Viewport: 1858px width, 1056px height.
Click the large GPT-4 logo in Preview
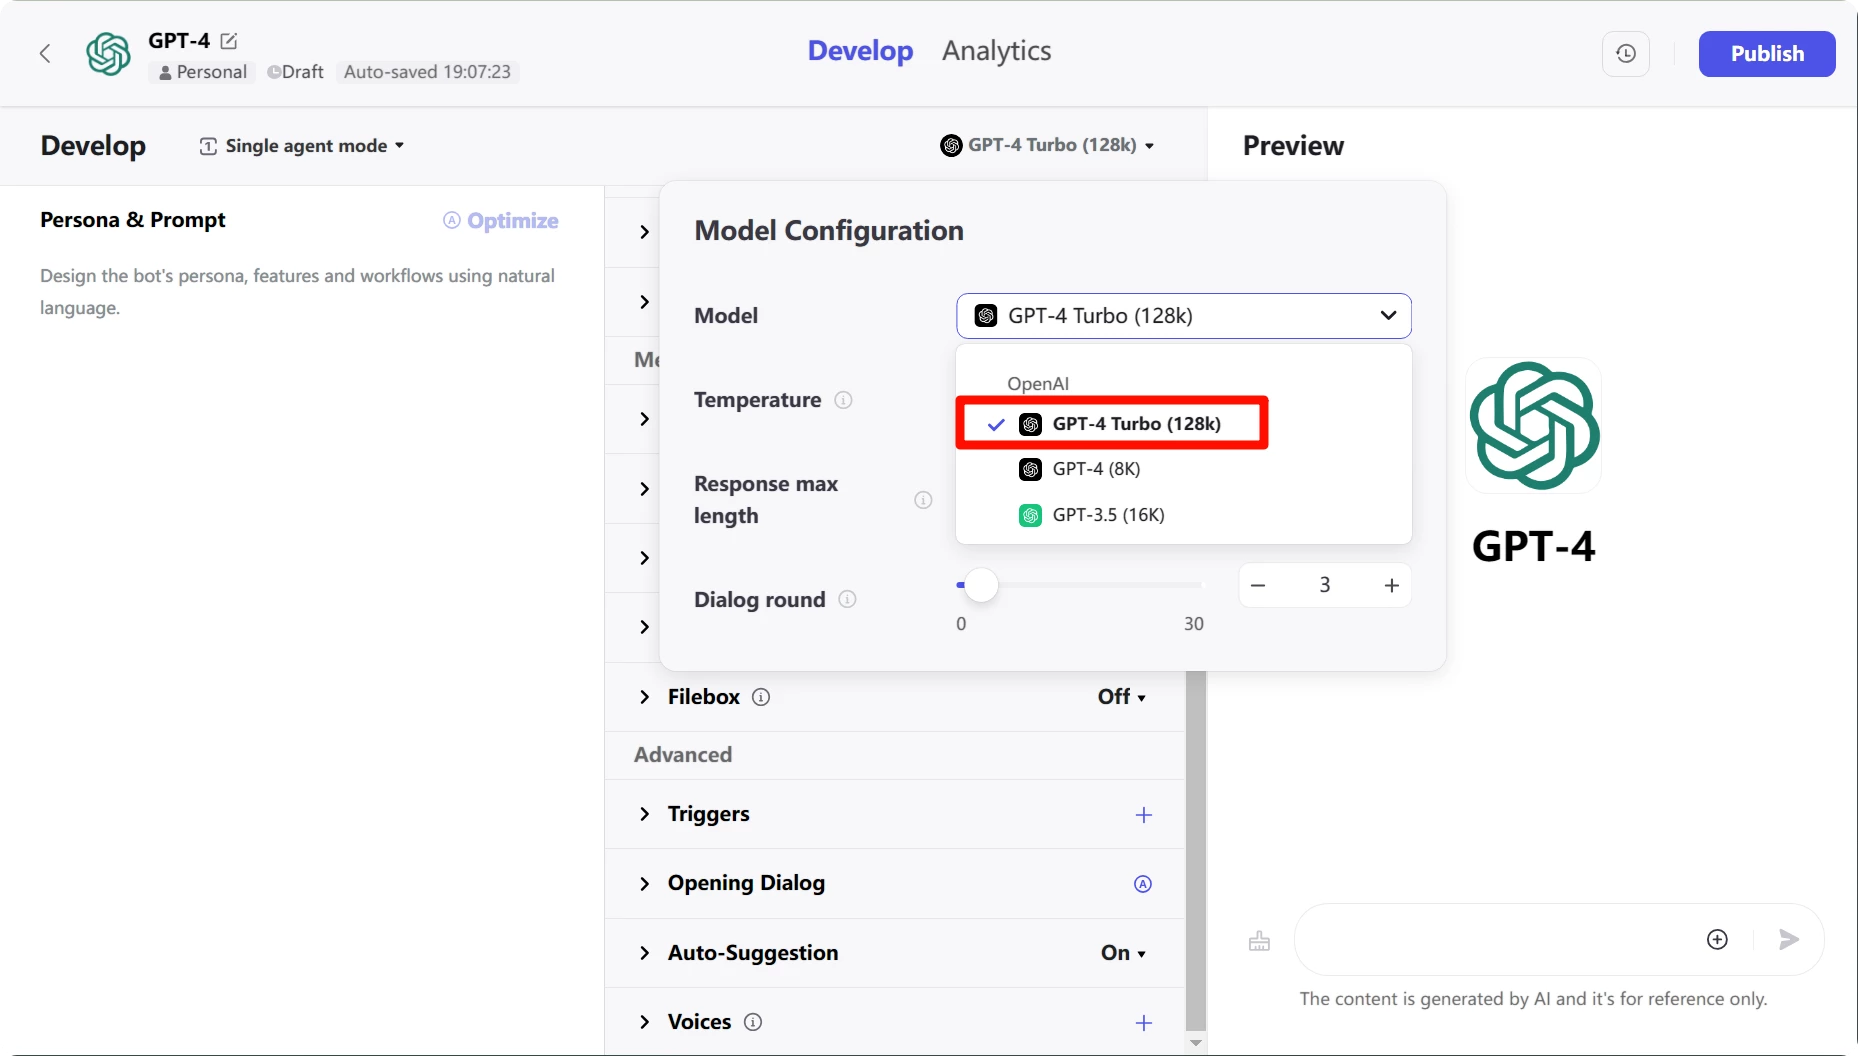point(1534,426)
